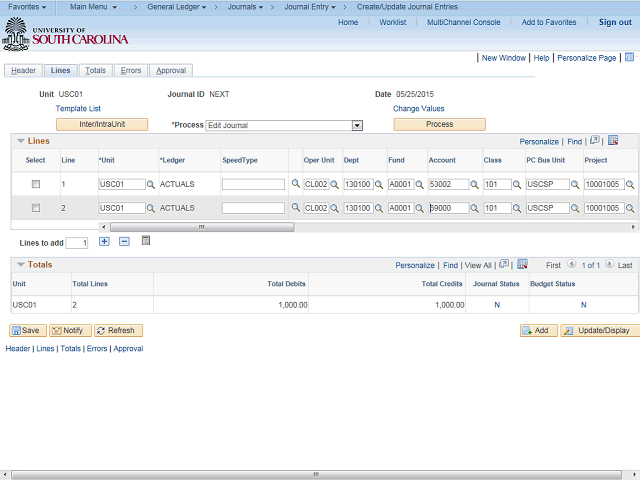Open the Main Menu dropdown
Image resolution: width=640 pixels, height=480 pixels.
coord(93,7)
